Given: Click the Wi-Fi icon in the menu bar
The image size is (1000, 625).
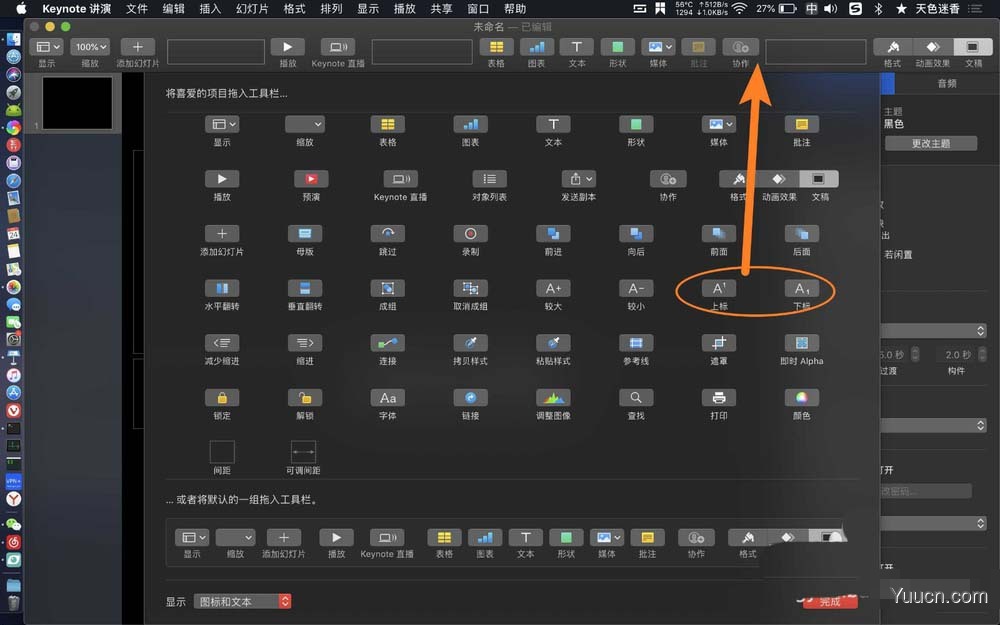Looking at the screenshot, I should (x=739, y=8).
